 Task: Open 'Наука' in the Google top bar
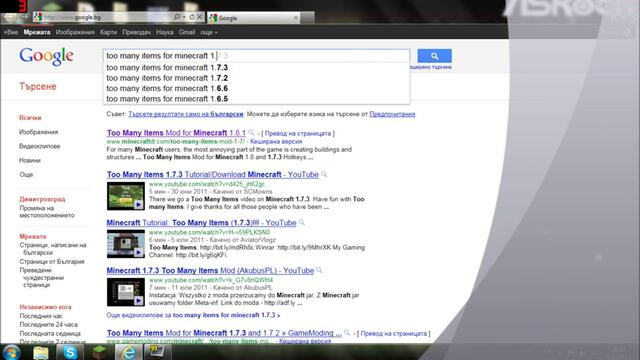click(164, 32)
